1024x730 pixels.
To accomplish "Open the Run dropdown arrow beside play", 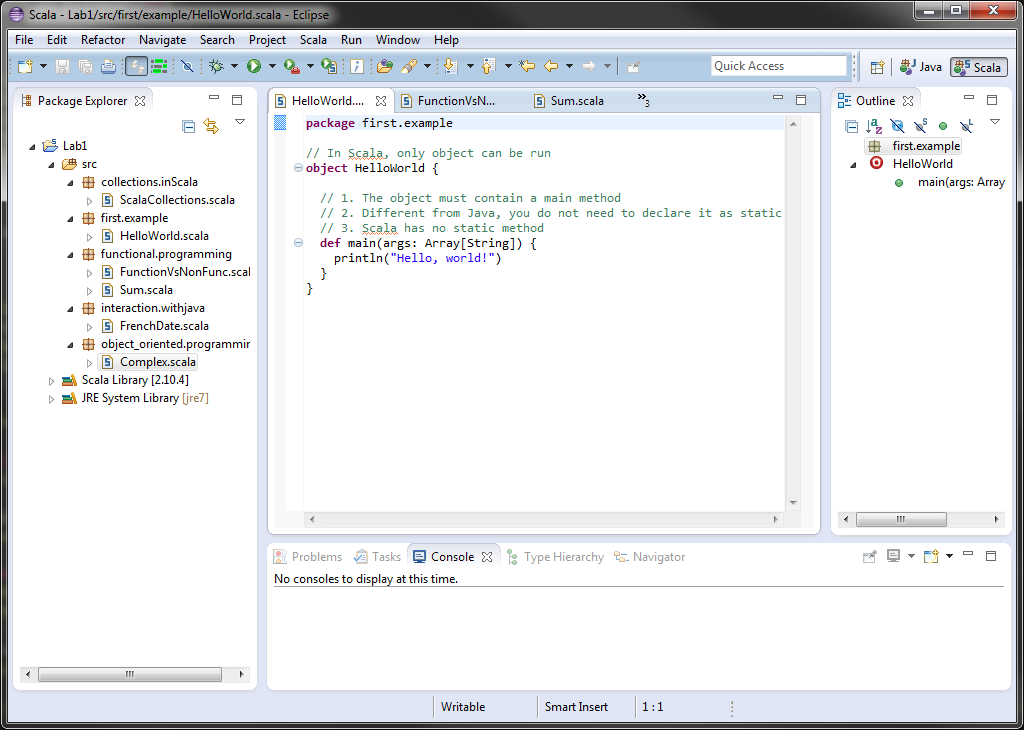I will click(x=272, y=66).
